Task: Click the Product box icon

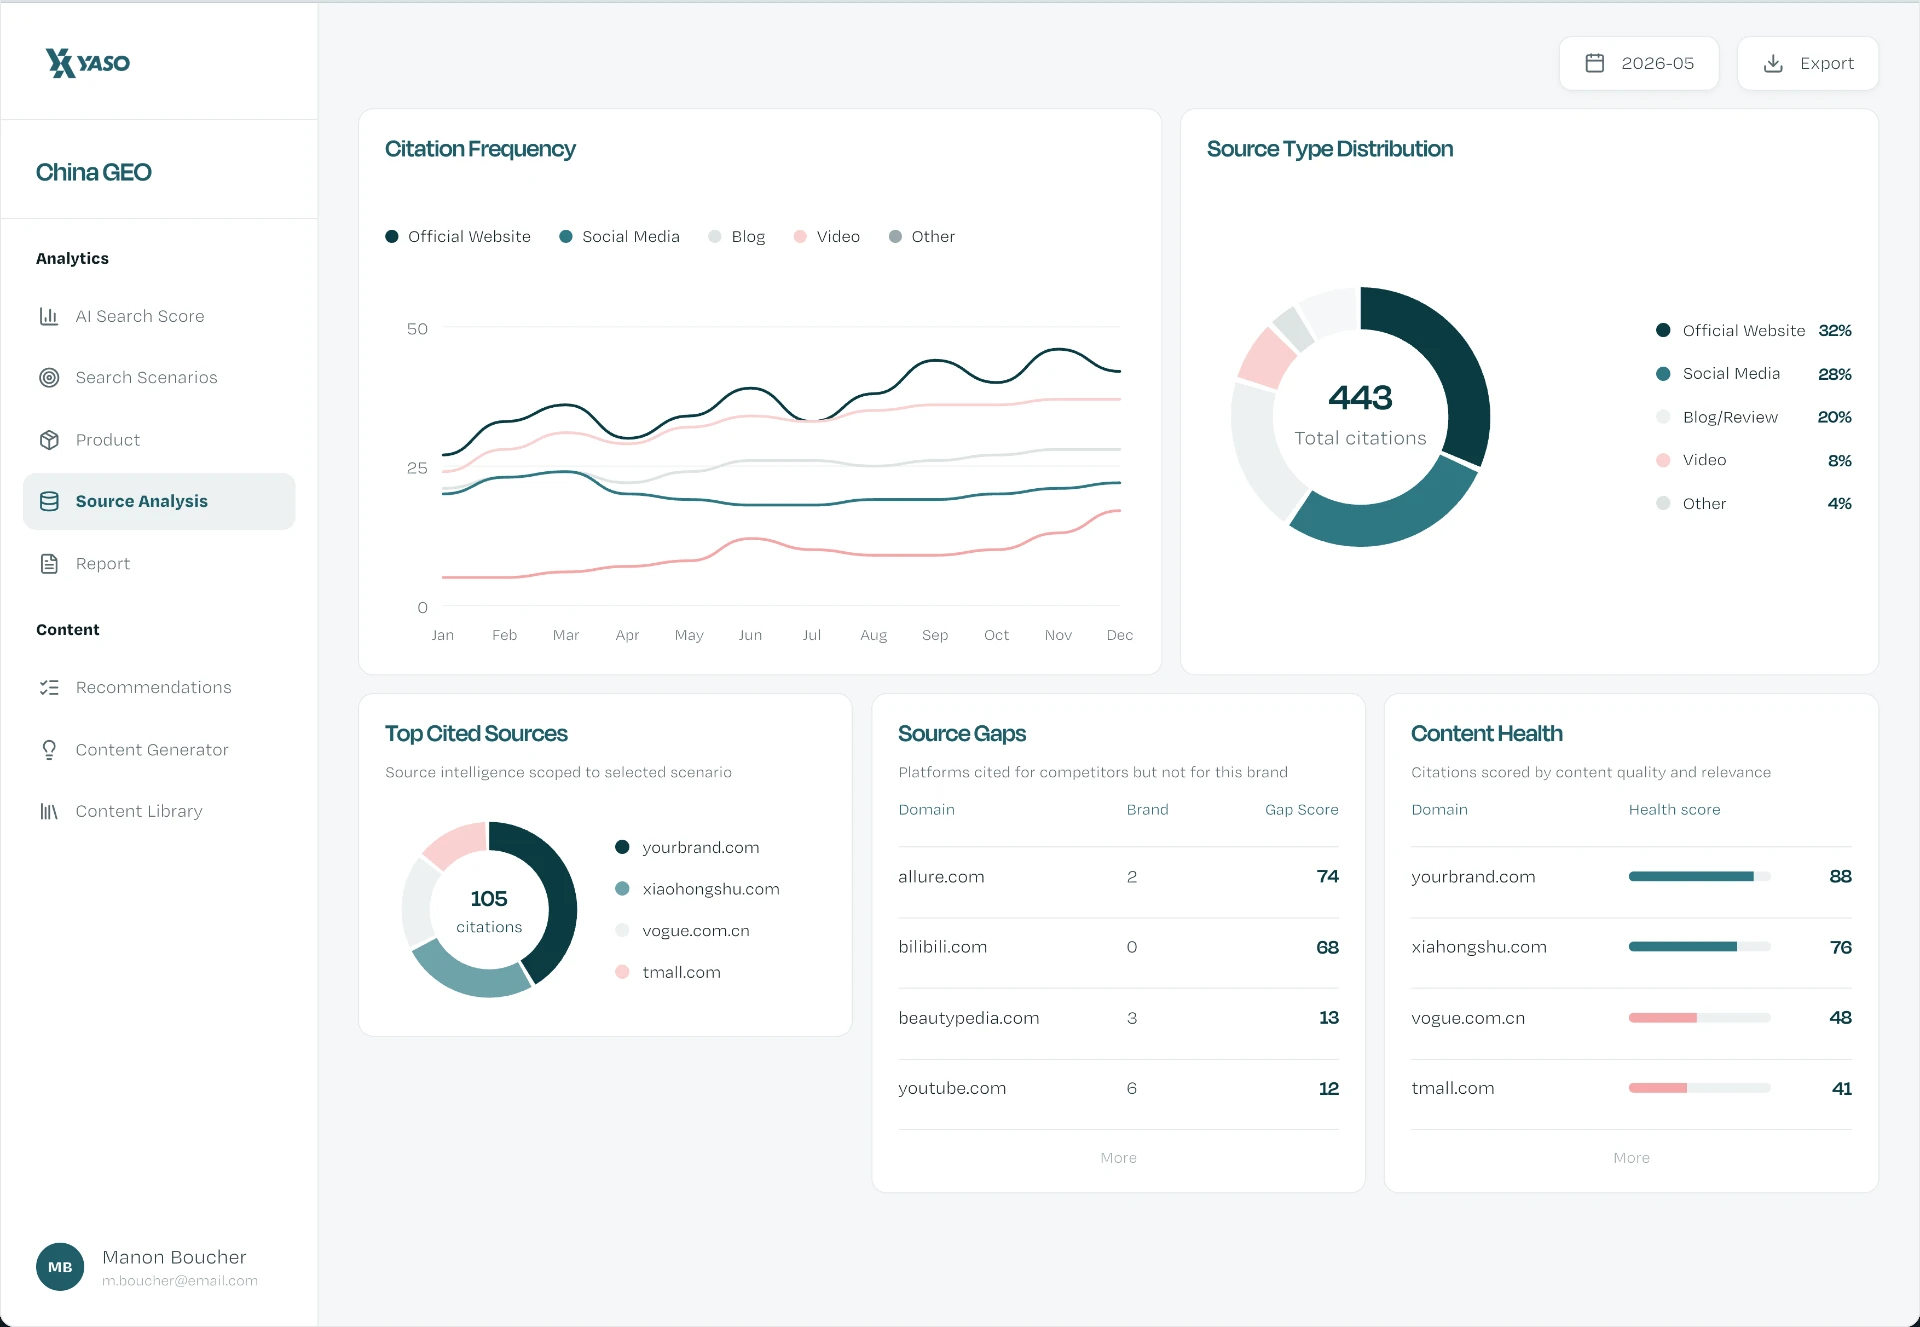Action: [49, 440]
